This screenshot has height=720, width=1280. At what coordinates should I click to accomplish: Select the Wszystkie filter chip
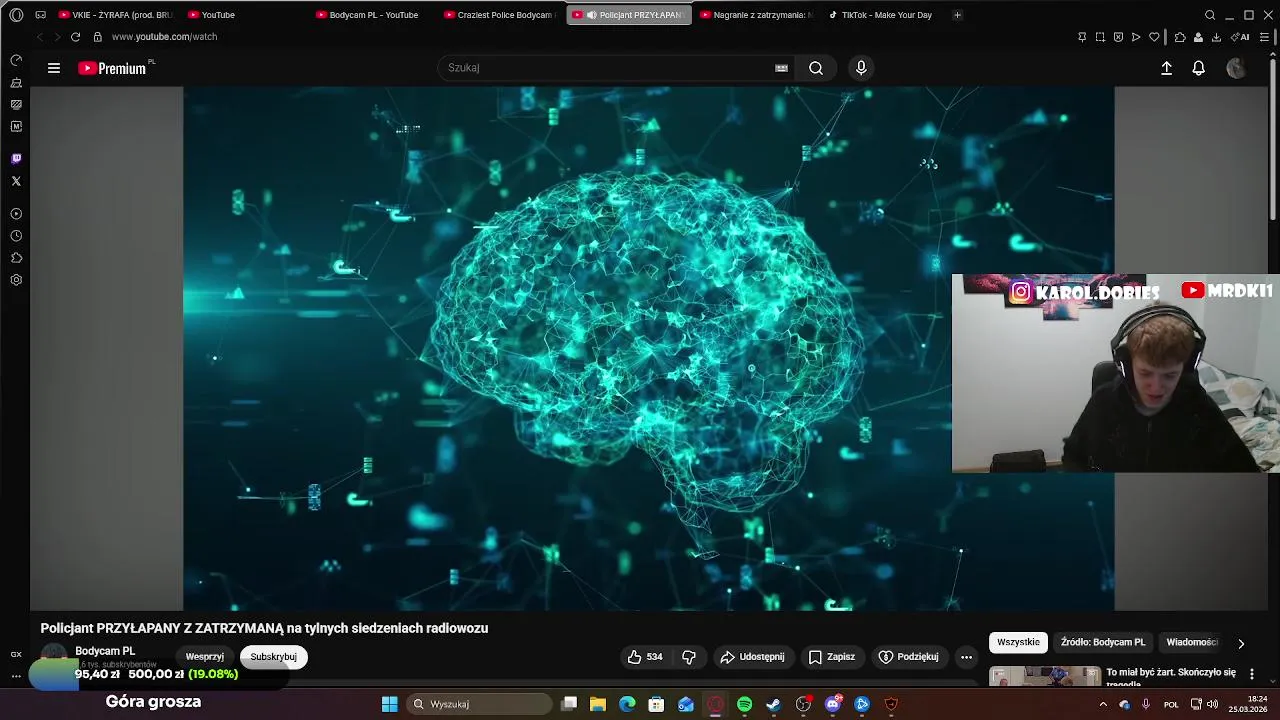[x=1018, y=642]
